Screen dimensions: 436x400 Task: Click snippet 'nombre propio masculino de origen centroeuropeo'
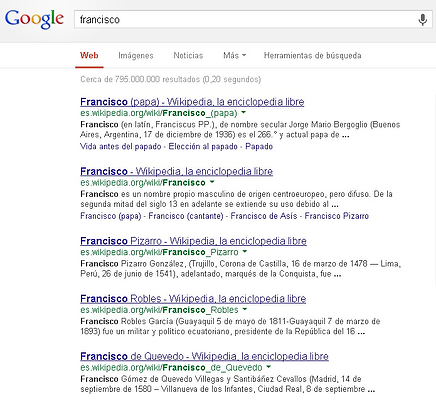click(x=236, y=199)
